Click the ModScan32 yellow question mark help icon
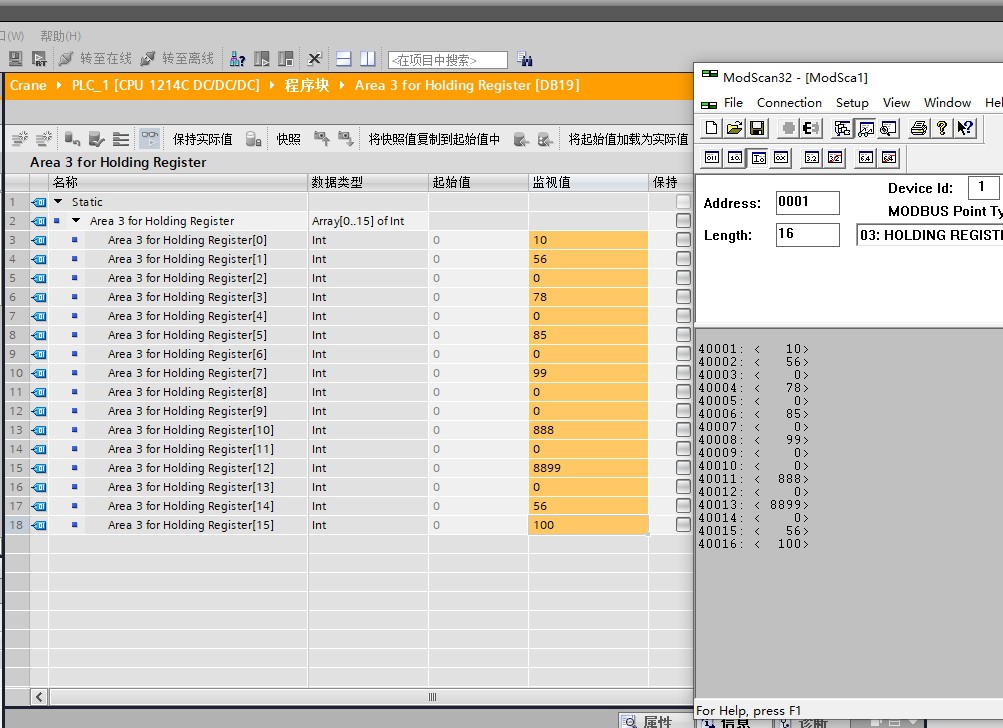 pyautogui.click(x=941, y=128)
